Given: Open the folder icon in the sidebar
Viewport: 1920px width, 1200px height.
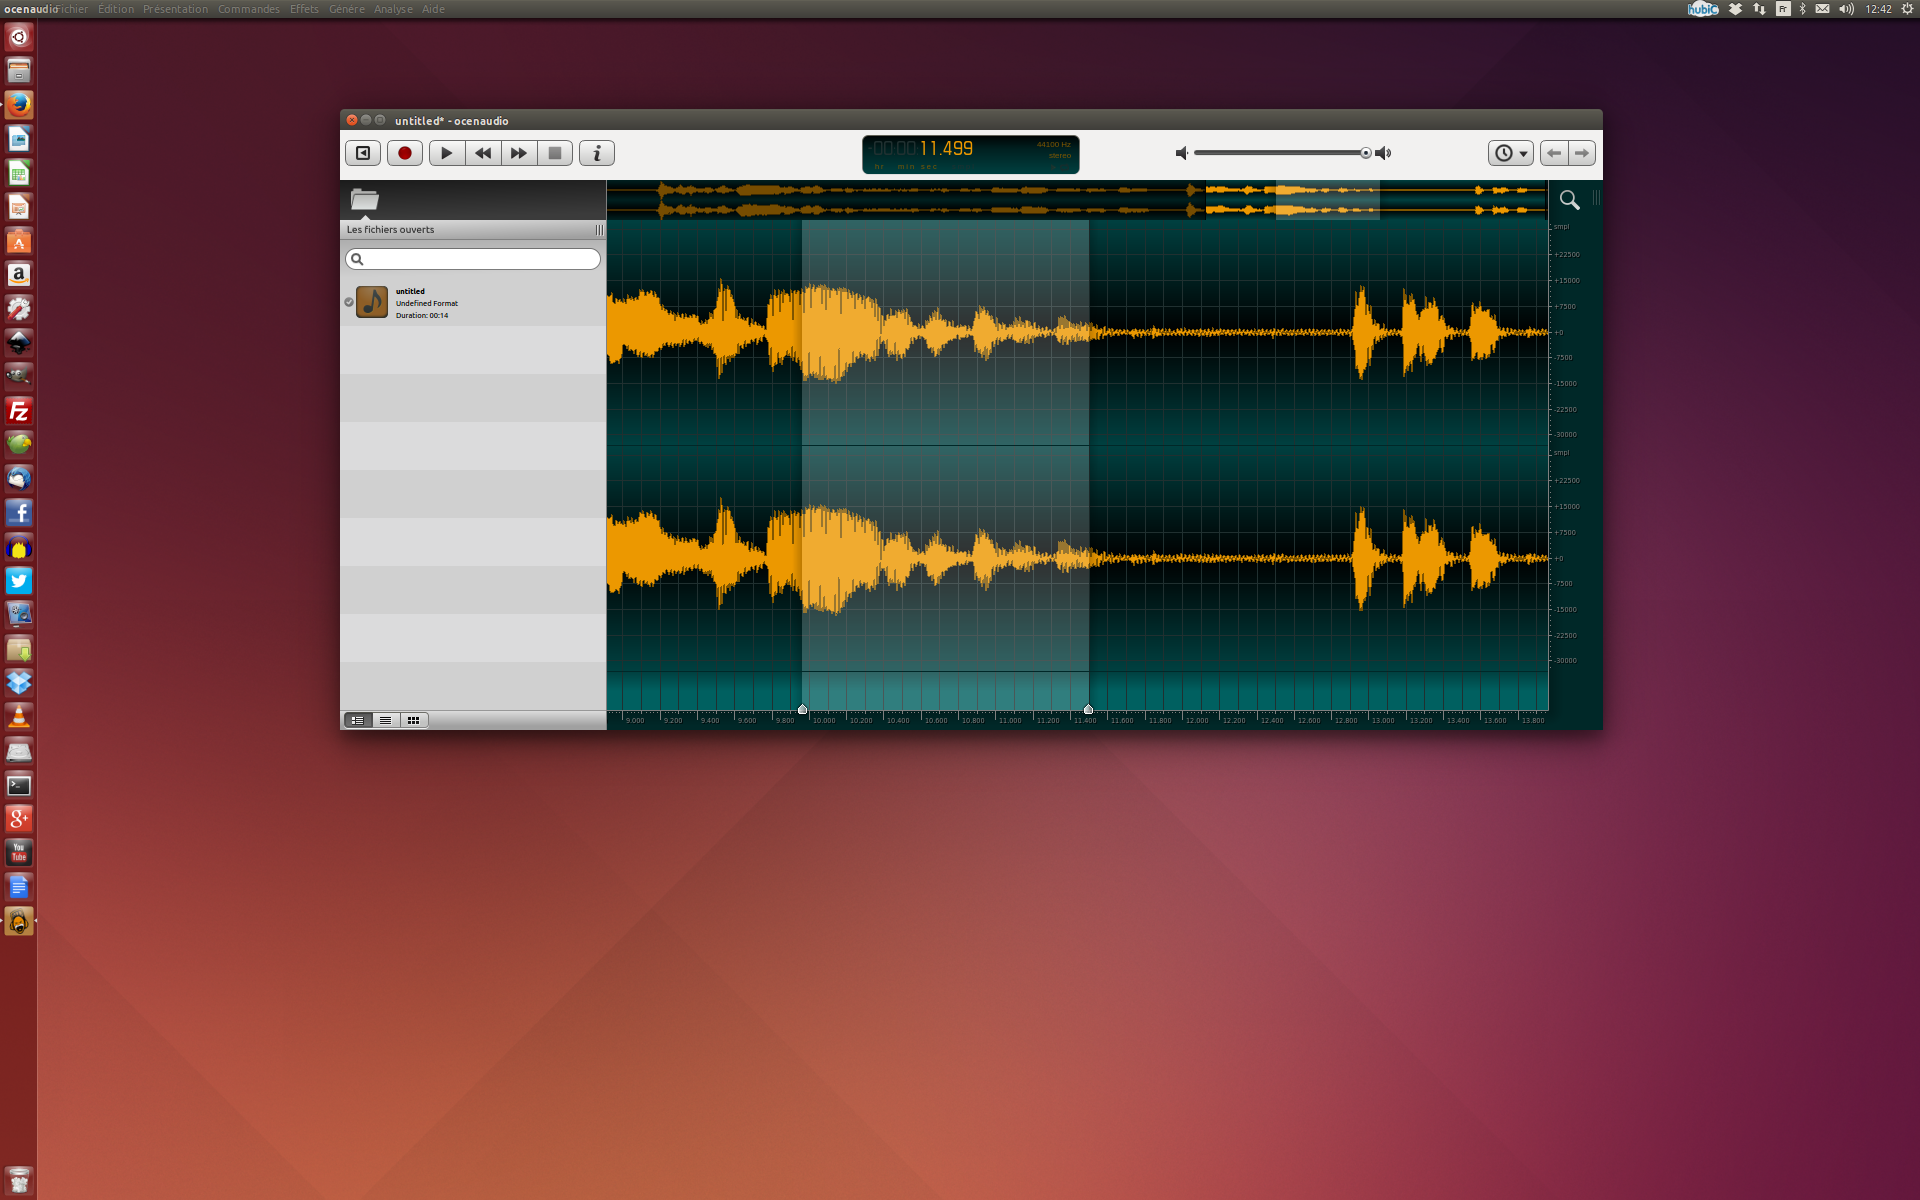Looking at the screenshot, I should 365,199.
